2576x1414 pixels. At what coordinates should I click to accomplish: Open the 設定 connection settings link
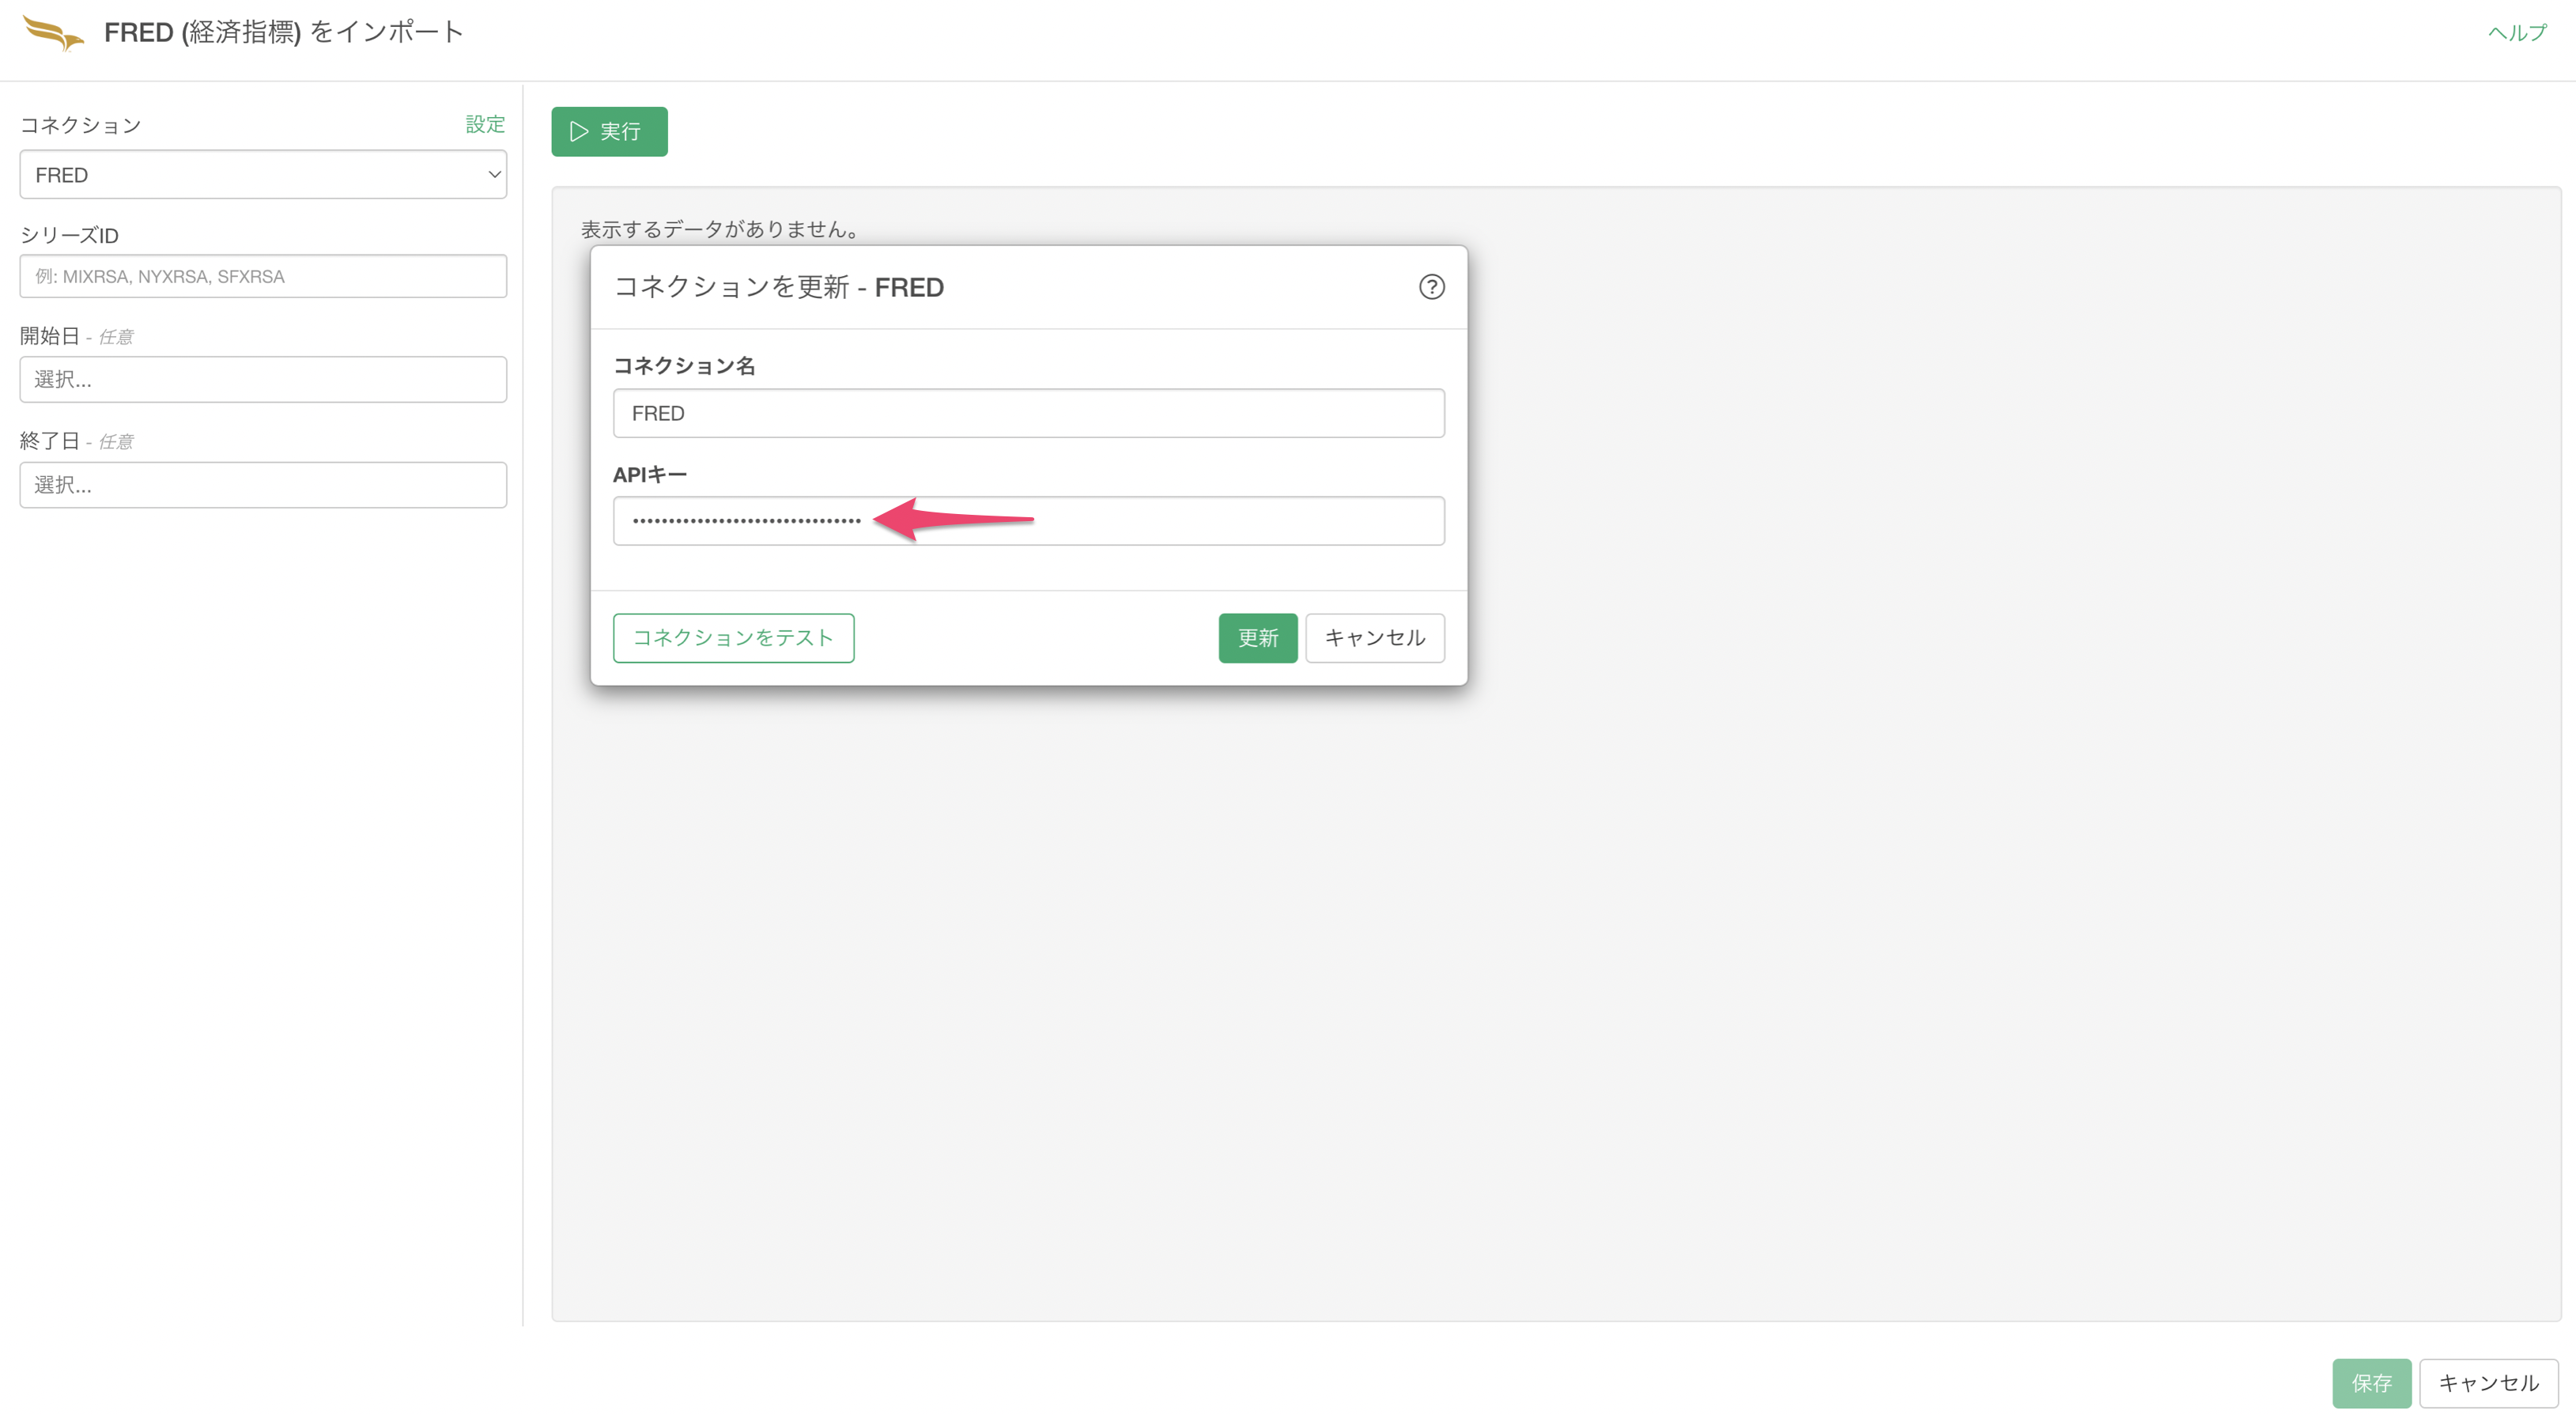(x=485, y=124)
